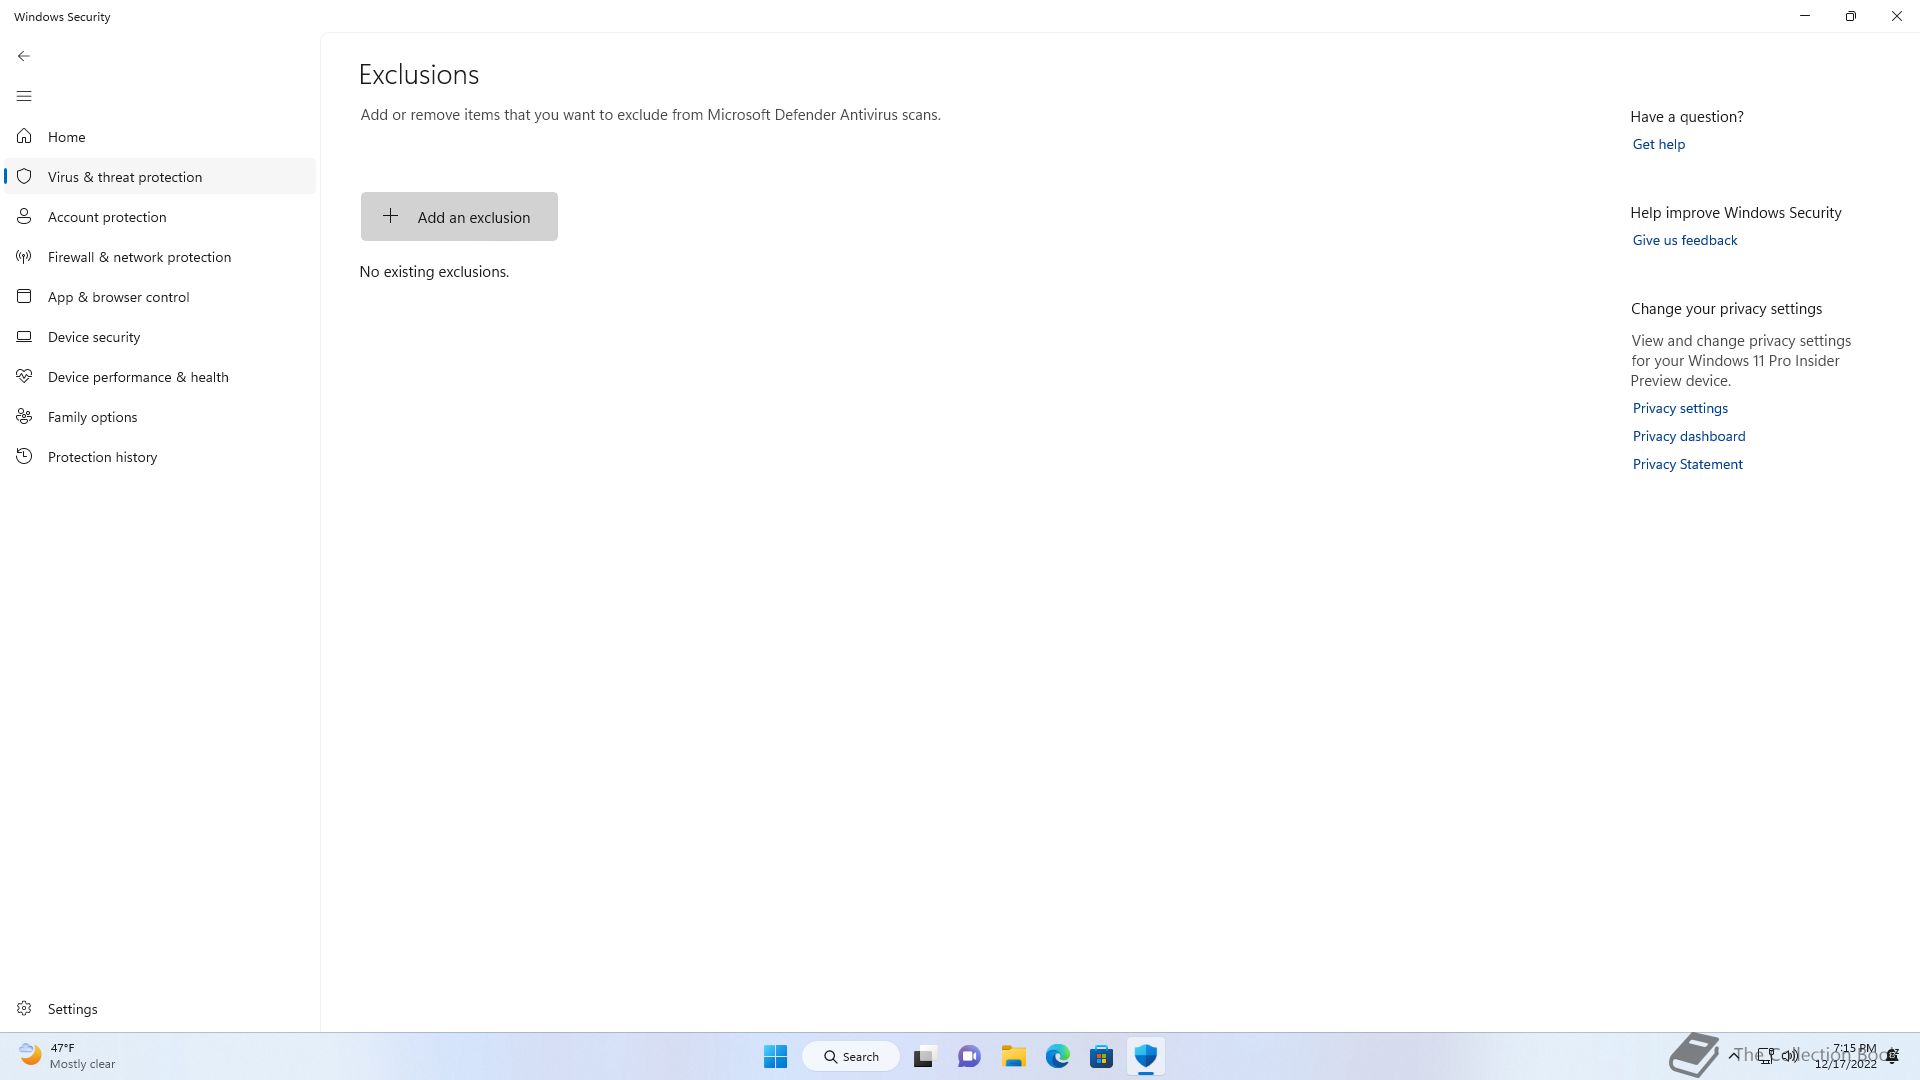Show hidden system tray icons
Viewport: 1920px width, 1080px height.
1734,1055
